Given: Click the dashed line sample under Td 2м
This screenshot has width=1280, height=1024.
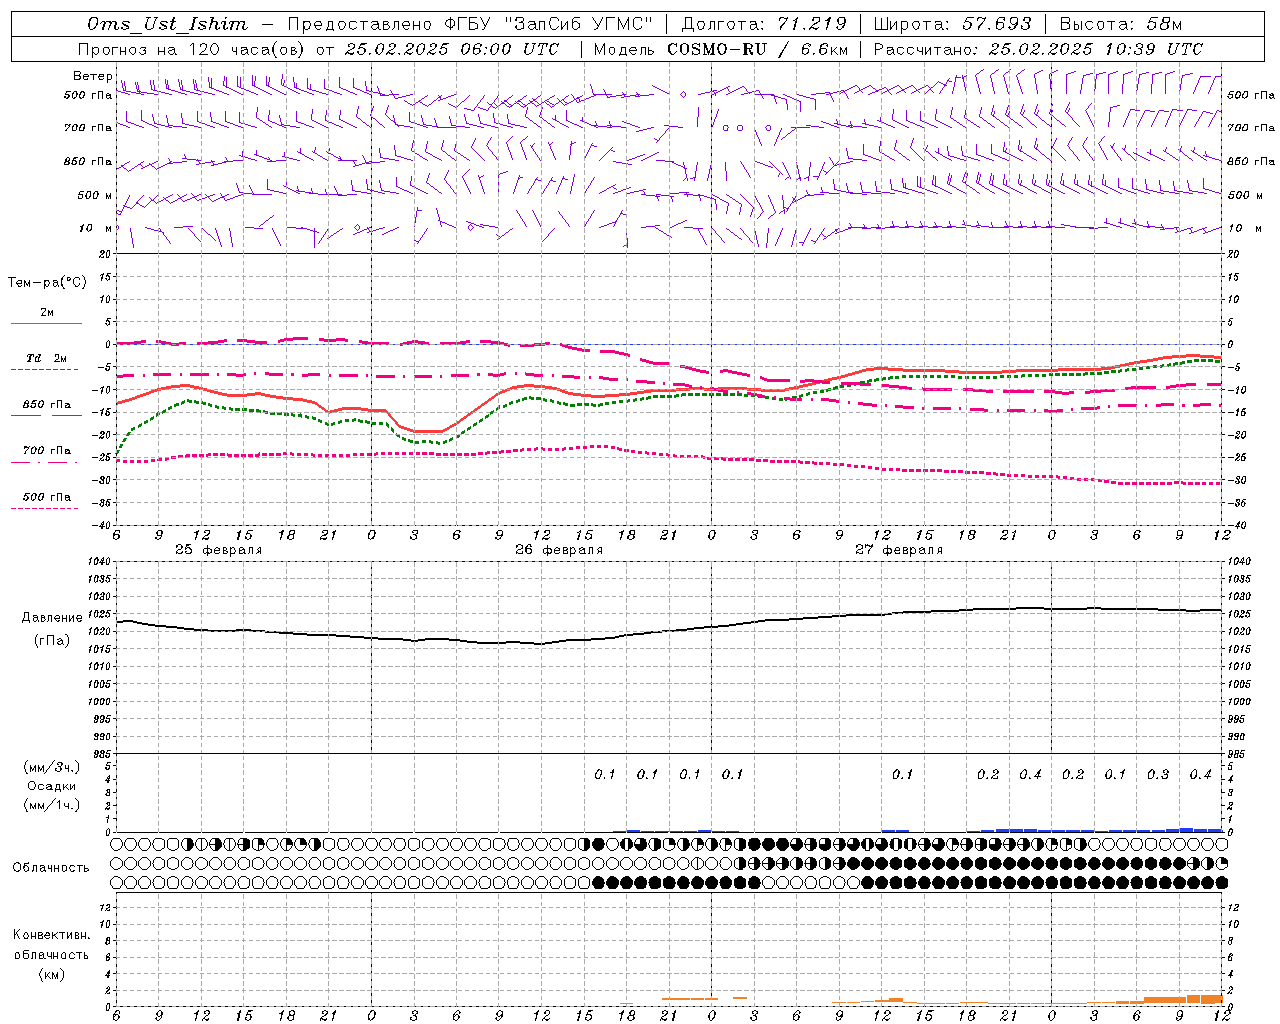Looking at the screenshot, I should [44, 369].
